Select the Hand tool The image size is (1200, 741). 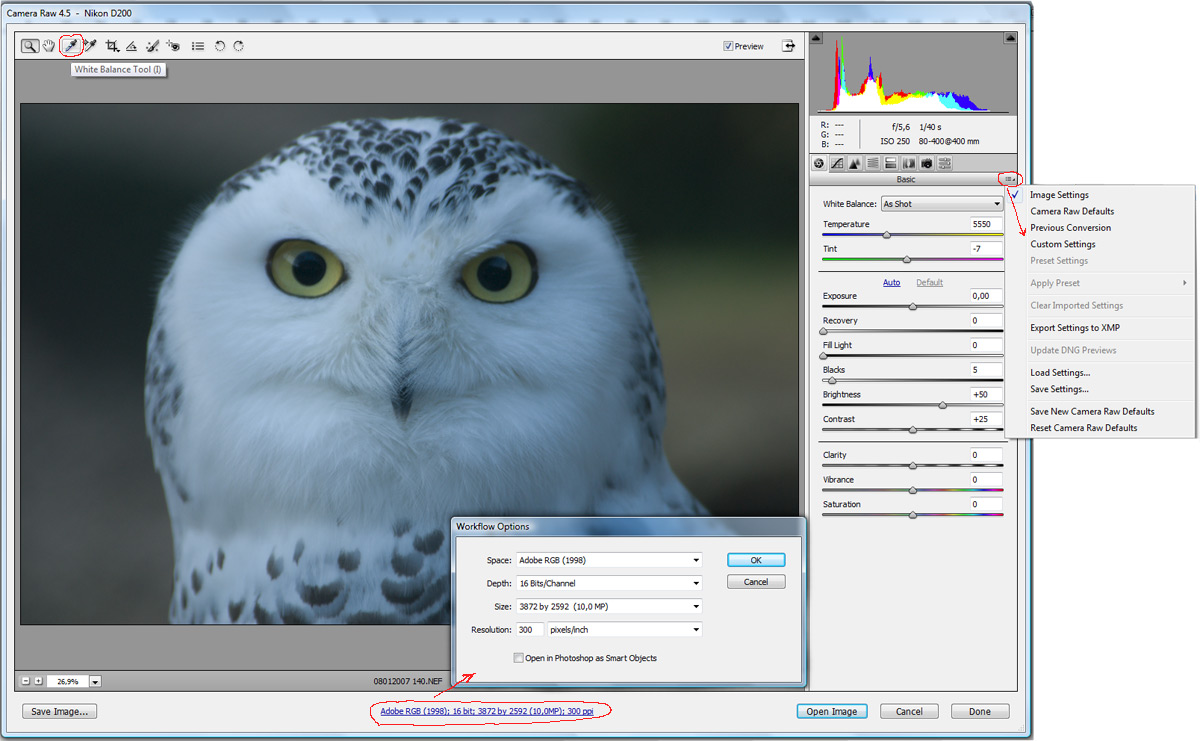[x=49, y=46]
